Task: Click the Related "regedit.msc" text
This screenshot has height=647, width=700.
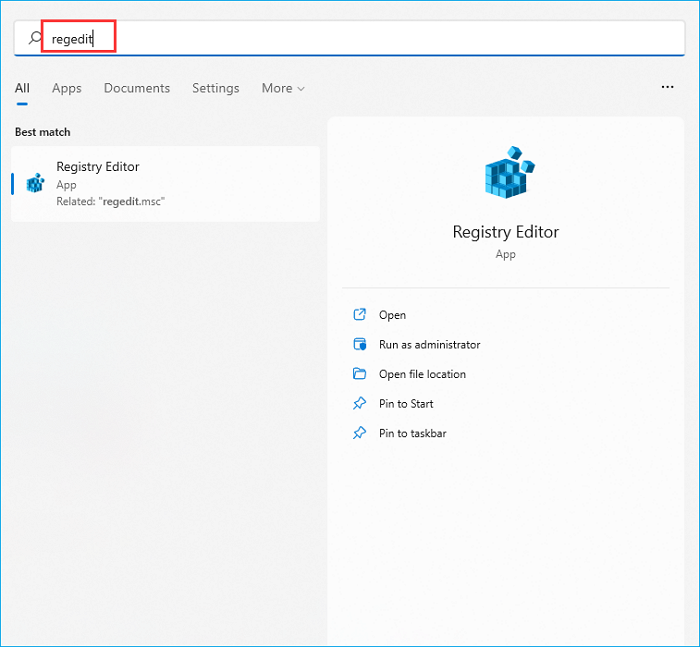Action: (x=110, y=201)
